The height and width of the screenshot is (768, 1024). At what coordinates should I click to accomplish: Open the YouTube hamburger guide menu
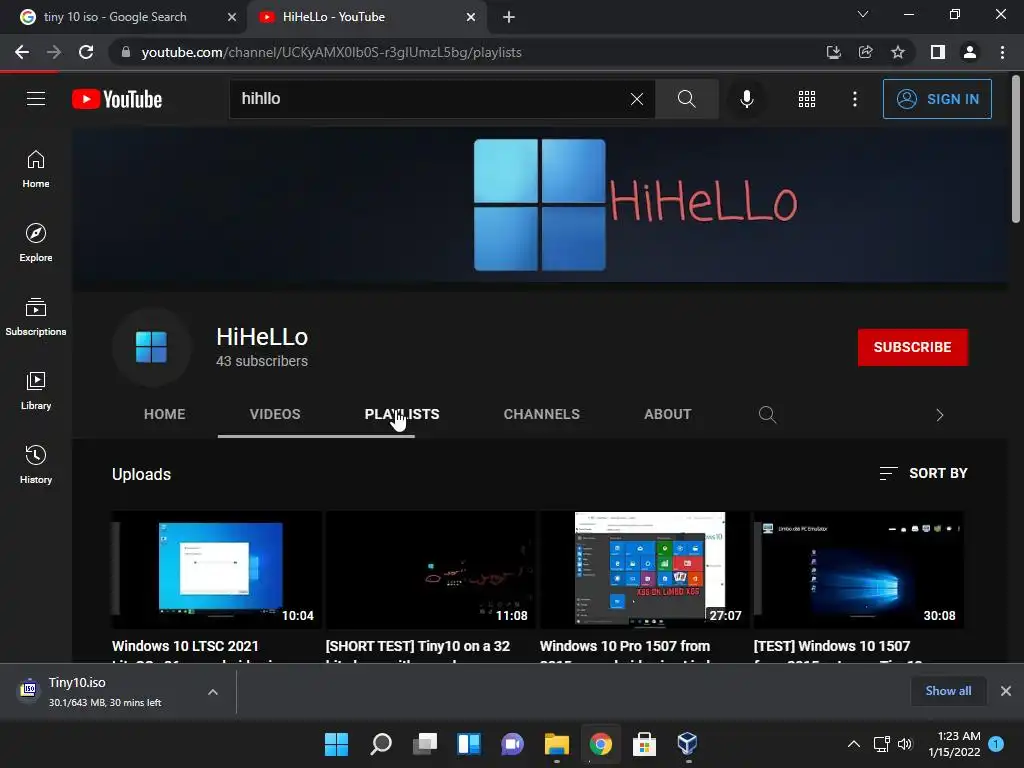36,99
